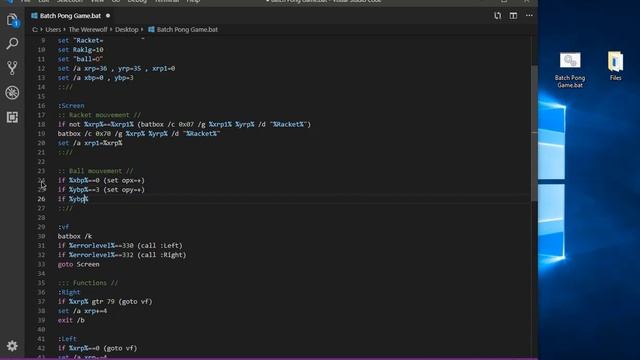640x360 pixels.
Task: Click the ':: Ball mouvement //' comment
Action: click(x=96, y=171)
